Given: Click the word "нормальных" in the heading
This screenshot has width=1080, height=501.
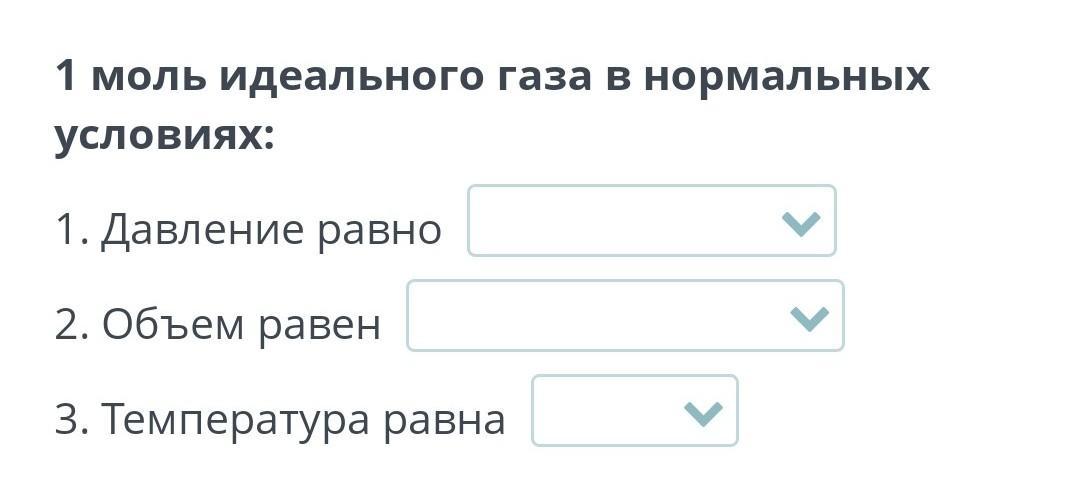Looking at the screenshot, I should [x=787, y=76].
